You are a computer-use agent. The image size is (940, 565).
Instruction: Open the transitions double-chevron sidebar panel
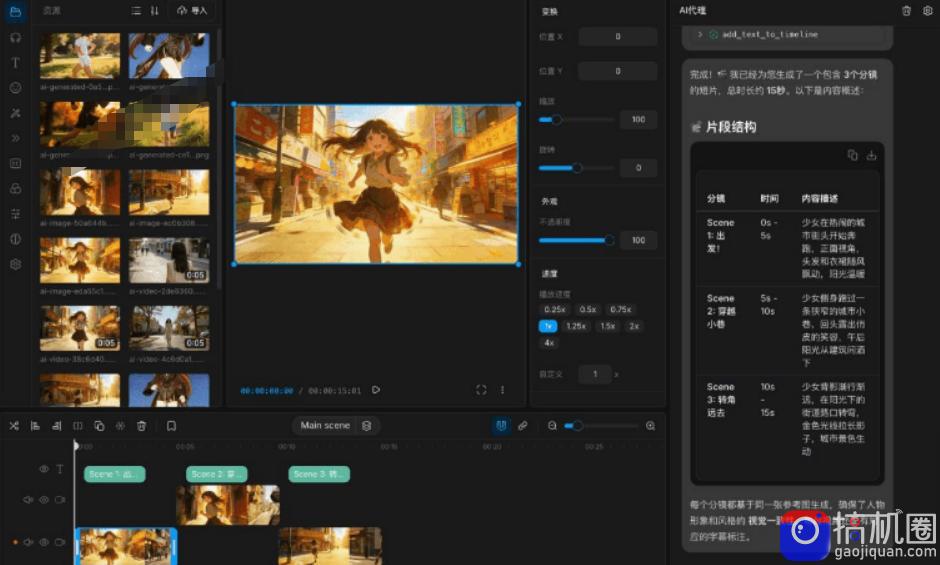click(x=16, y=138)
